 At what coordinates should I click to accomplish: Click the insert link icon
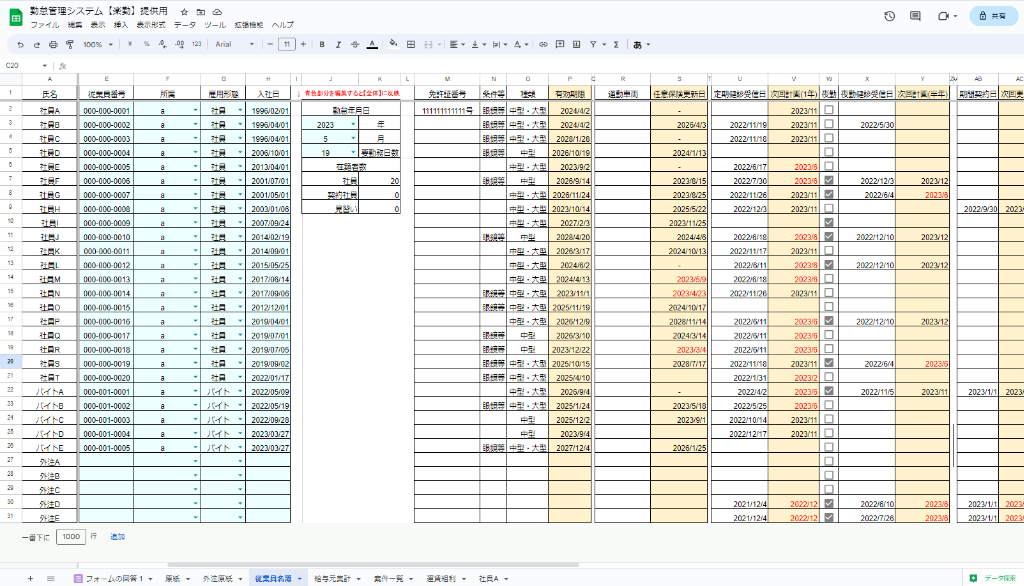tap(544, 44)
